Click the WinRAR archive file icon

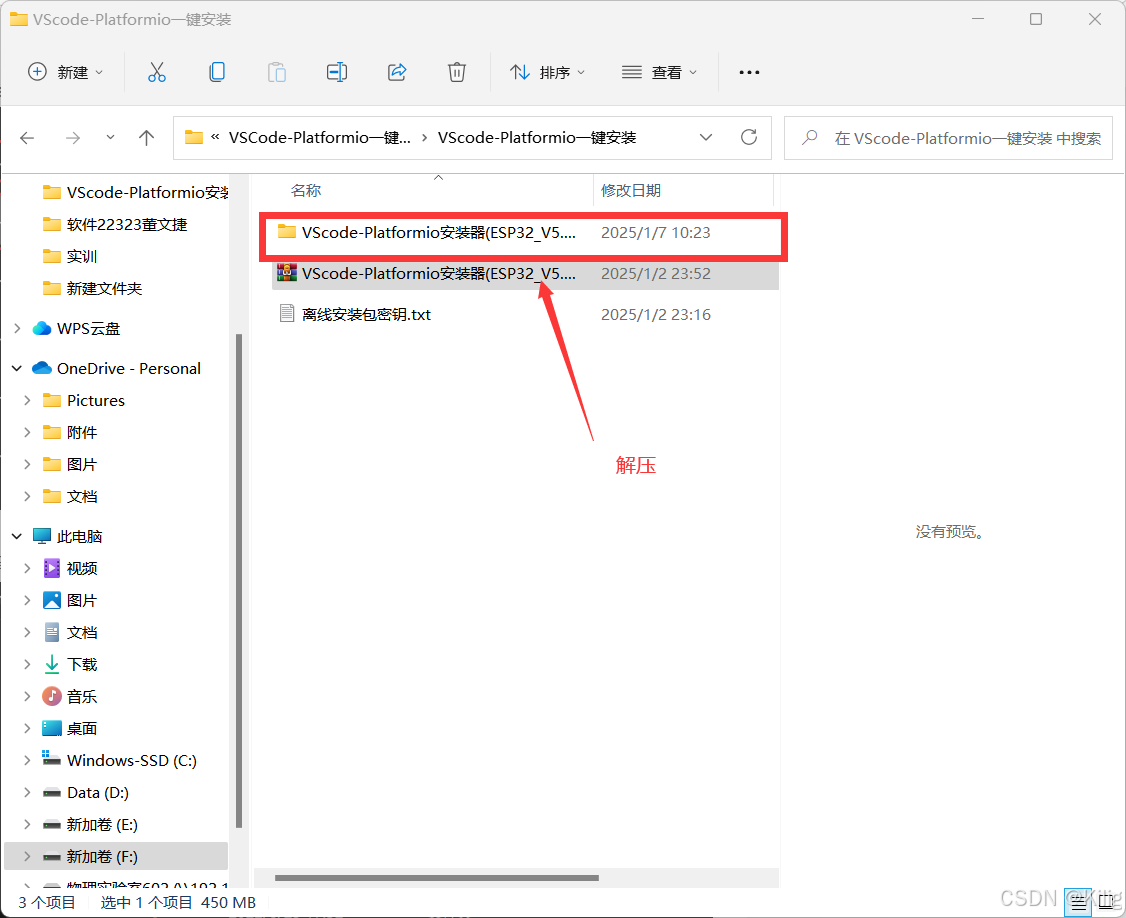287,273
